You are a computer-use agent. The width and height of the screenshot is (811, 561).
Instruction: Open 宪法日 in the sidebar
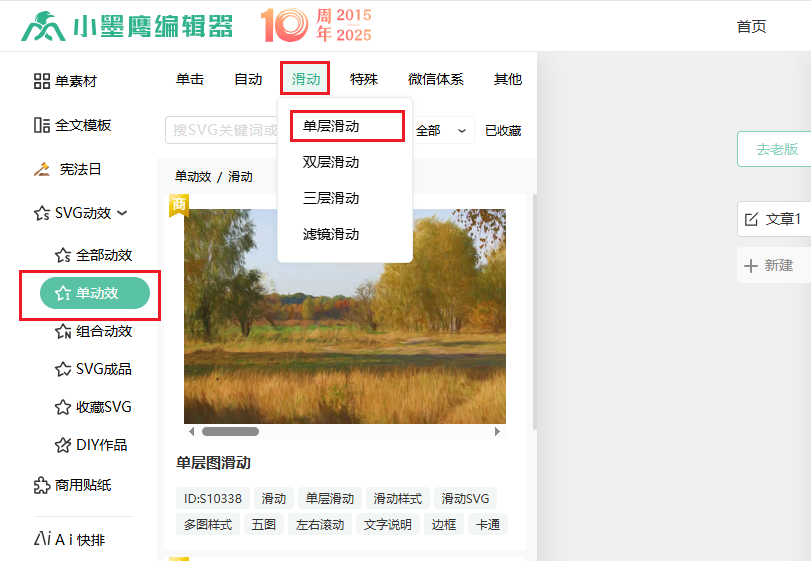point(67,169)
